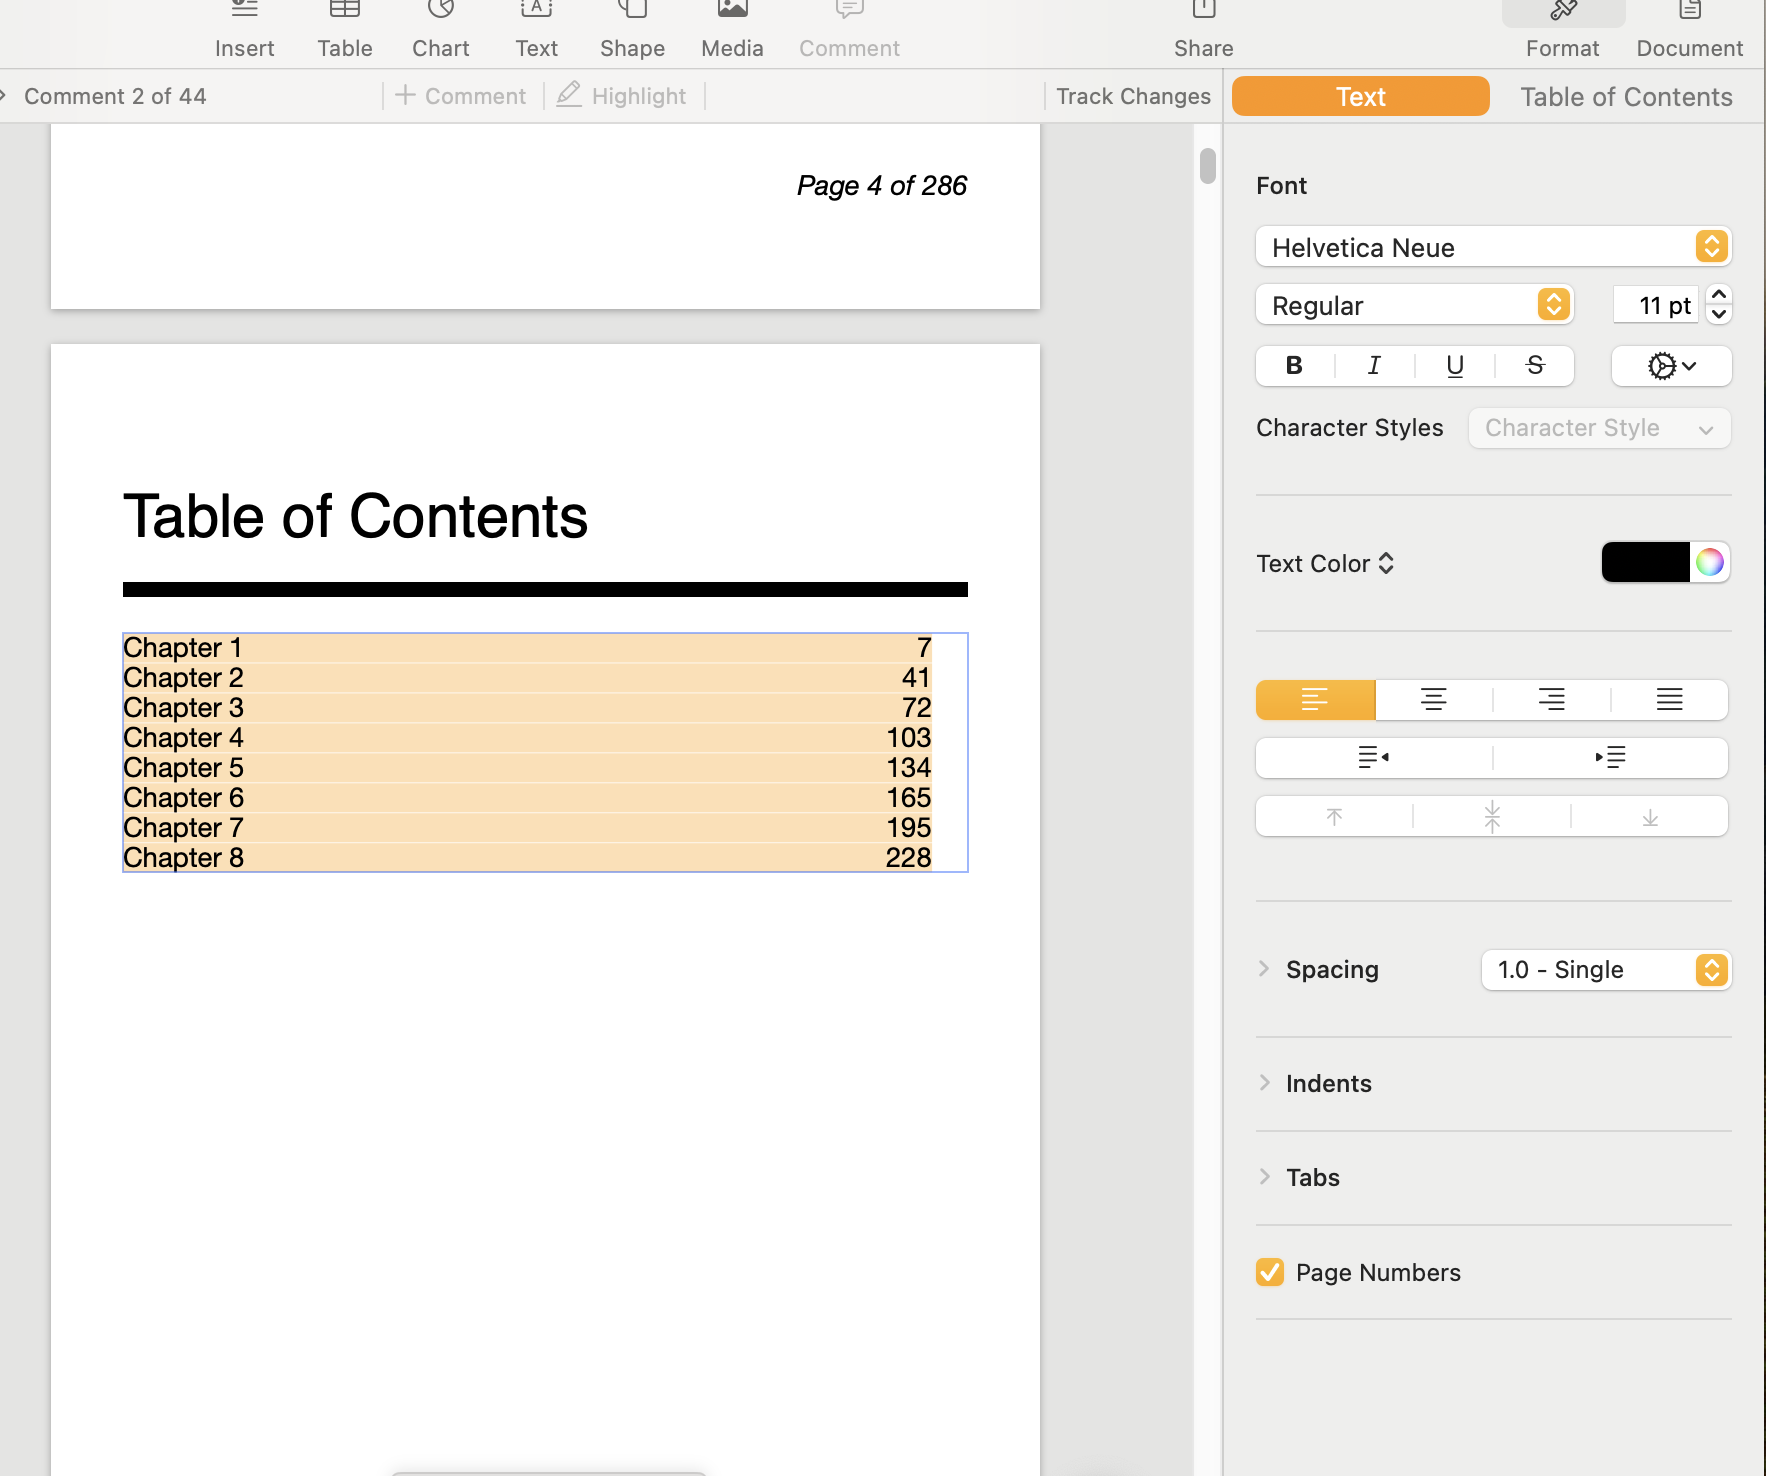Apply bold formatting with B button
Screen dimensions: 1766x1476
(1295, 366)
